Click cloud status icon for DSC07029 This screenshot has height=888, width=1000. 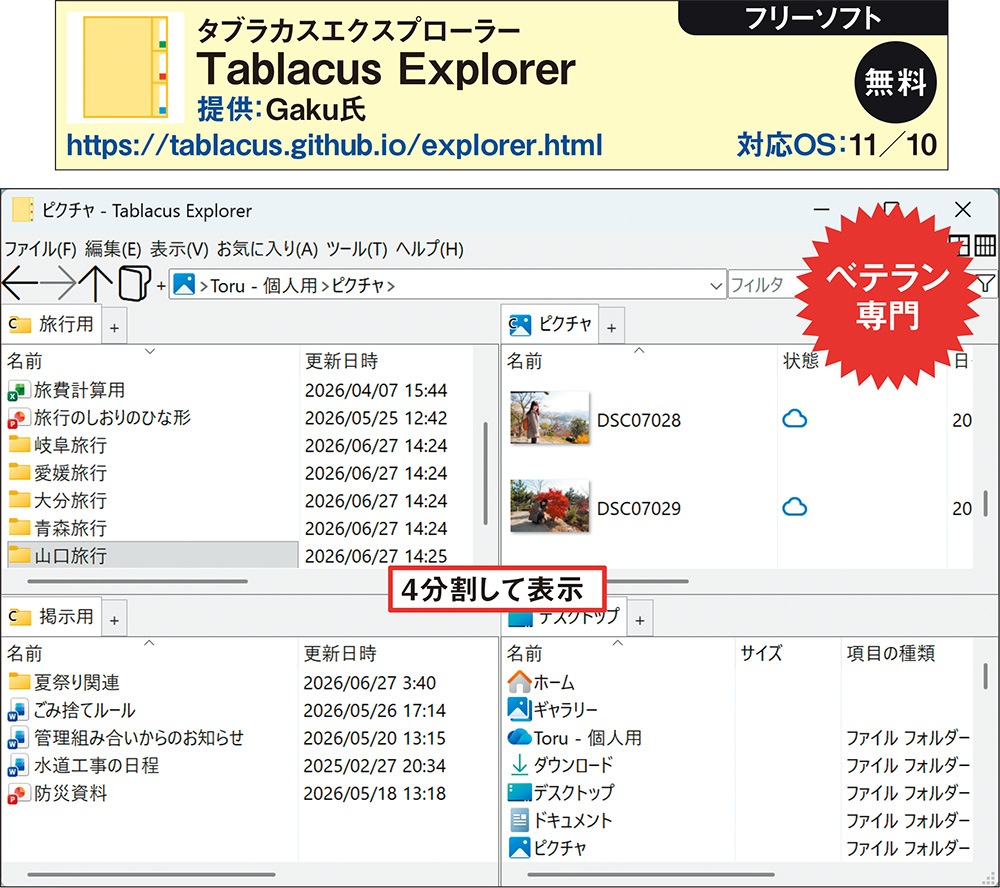[x=795, y=507]
